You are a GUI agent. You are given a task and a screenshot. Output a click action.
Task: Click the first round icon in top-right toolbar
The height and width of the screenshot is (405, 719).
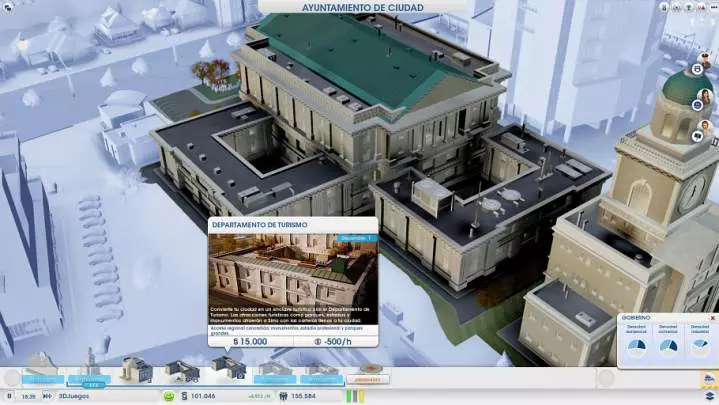click(x=664, y=7)
